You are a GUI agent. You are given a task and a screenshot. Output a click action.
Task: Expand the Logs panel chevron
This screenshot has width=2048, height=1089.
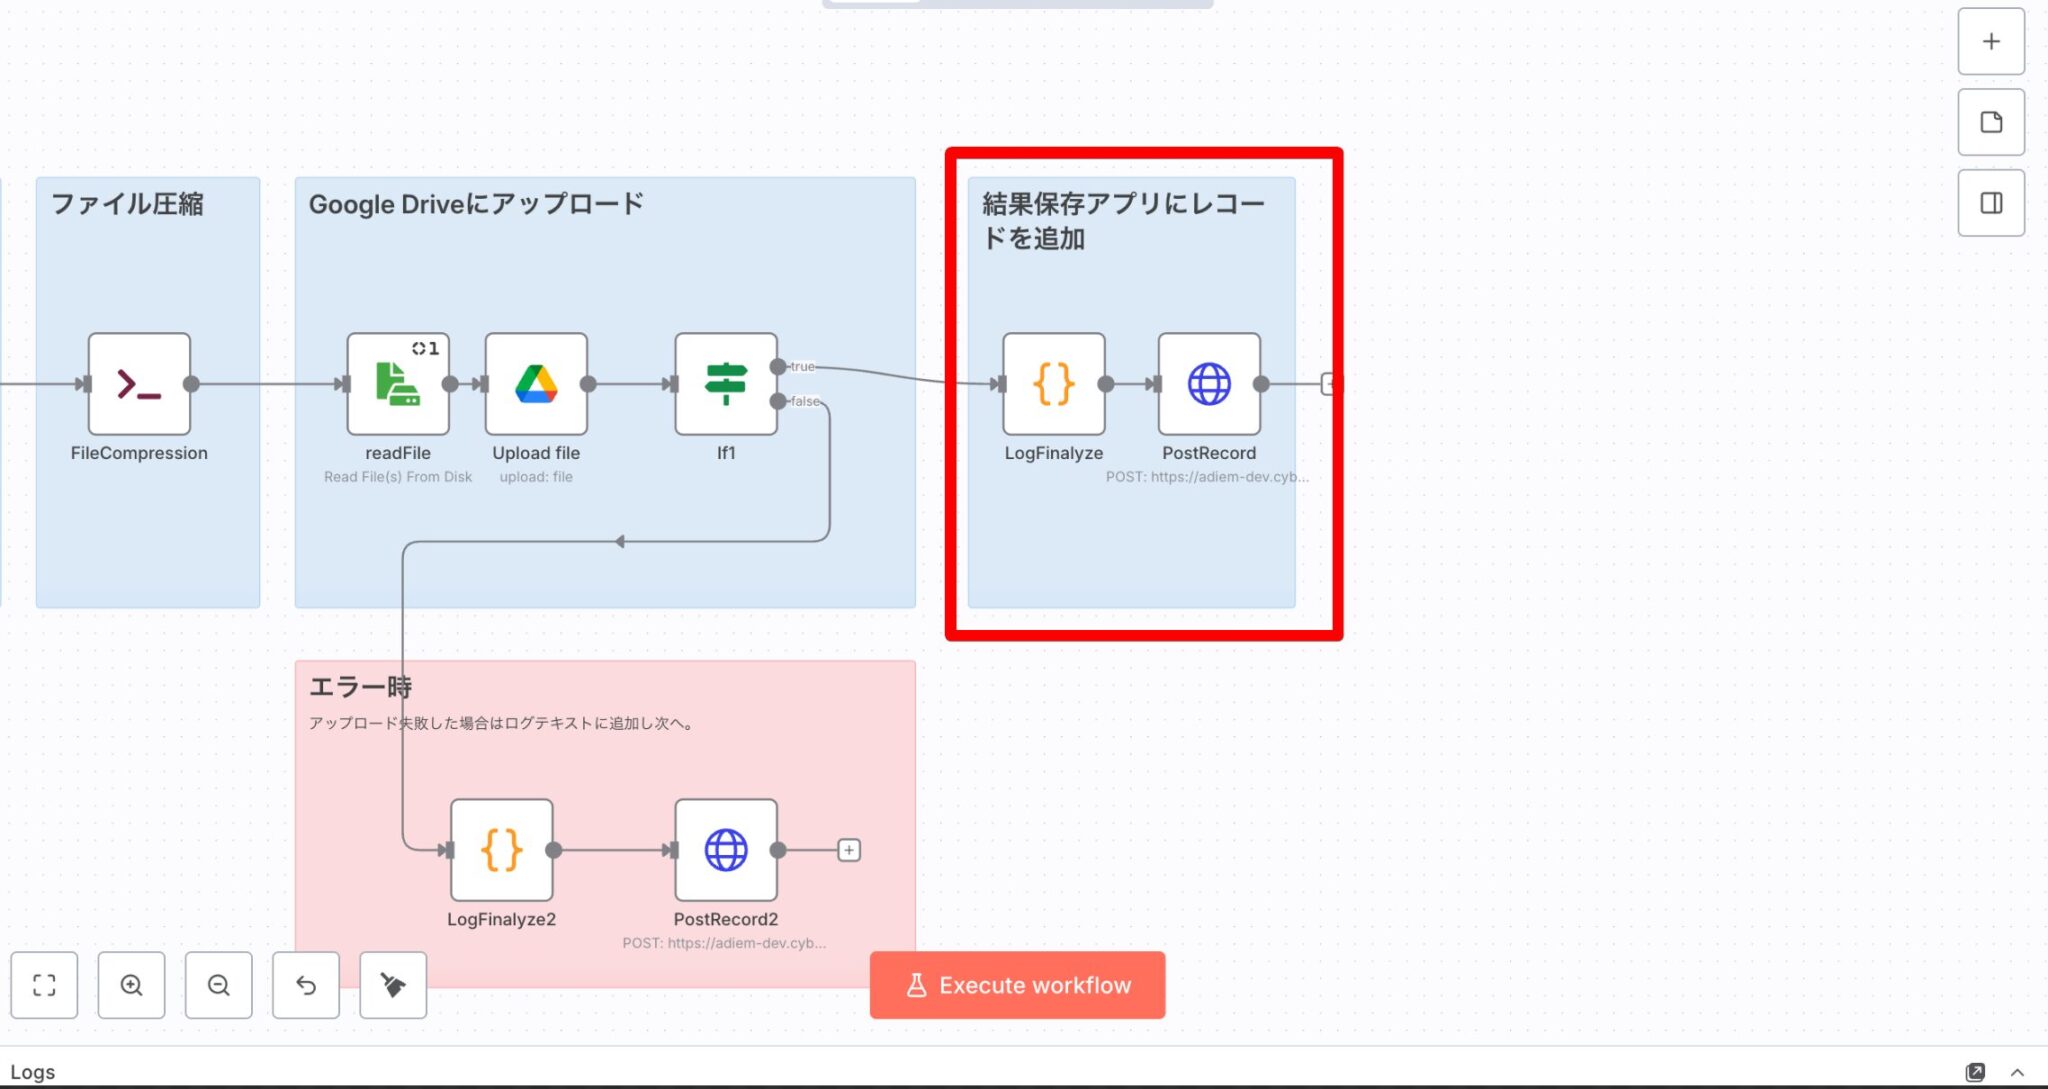pyautogui.click(x=2017, y=1072)
